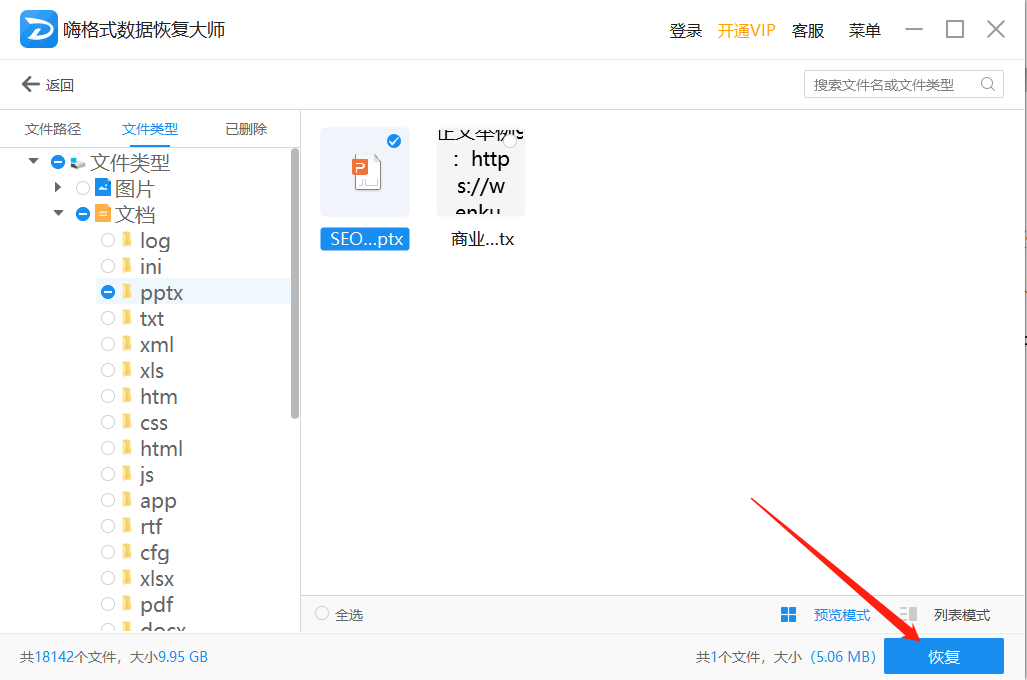1027x680 pixels.
Task: Collapse the 文档 tree node
Action: 58,213
